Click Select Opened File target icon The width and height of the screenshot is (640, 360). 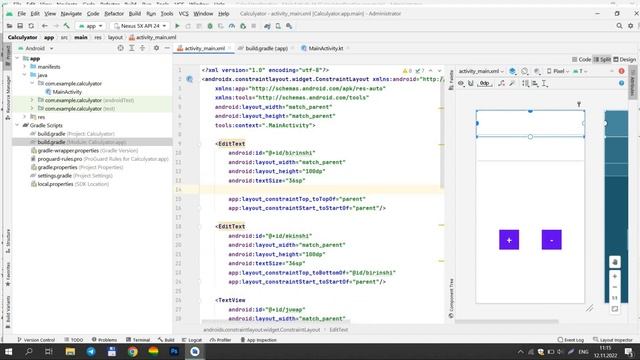pyautogui.click(x=120, y=48)
